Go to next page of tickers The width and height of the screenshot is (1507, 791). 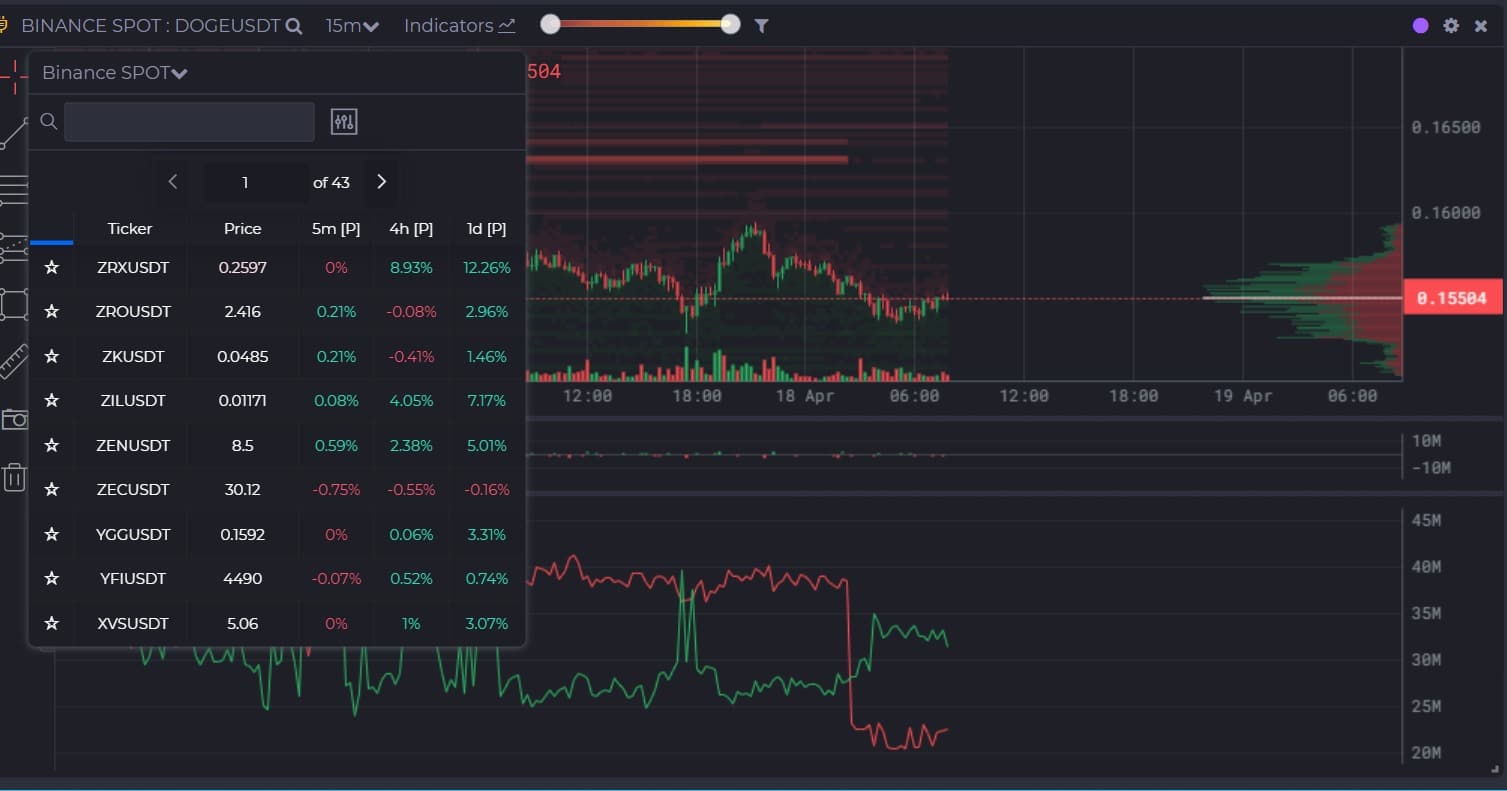(381, 182)
